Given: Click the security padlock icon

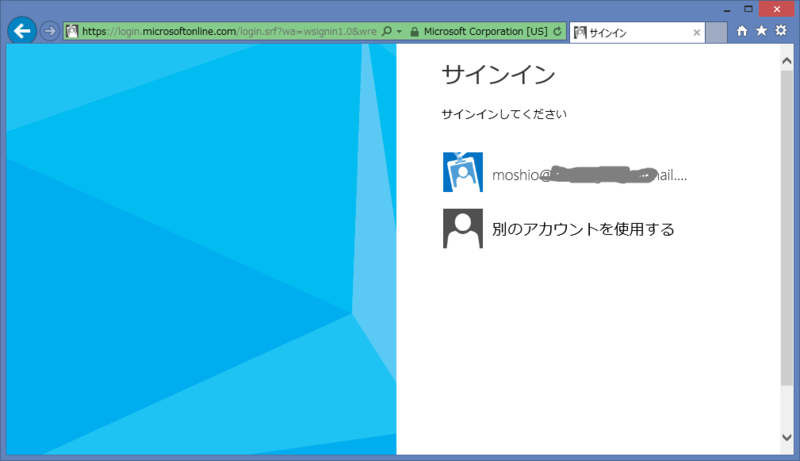Looking at the screenshot, I should 414,32.
